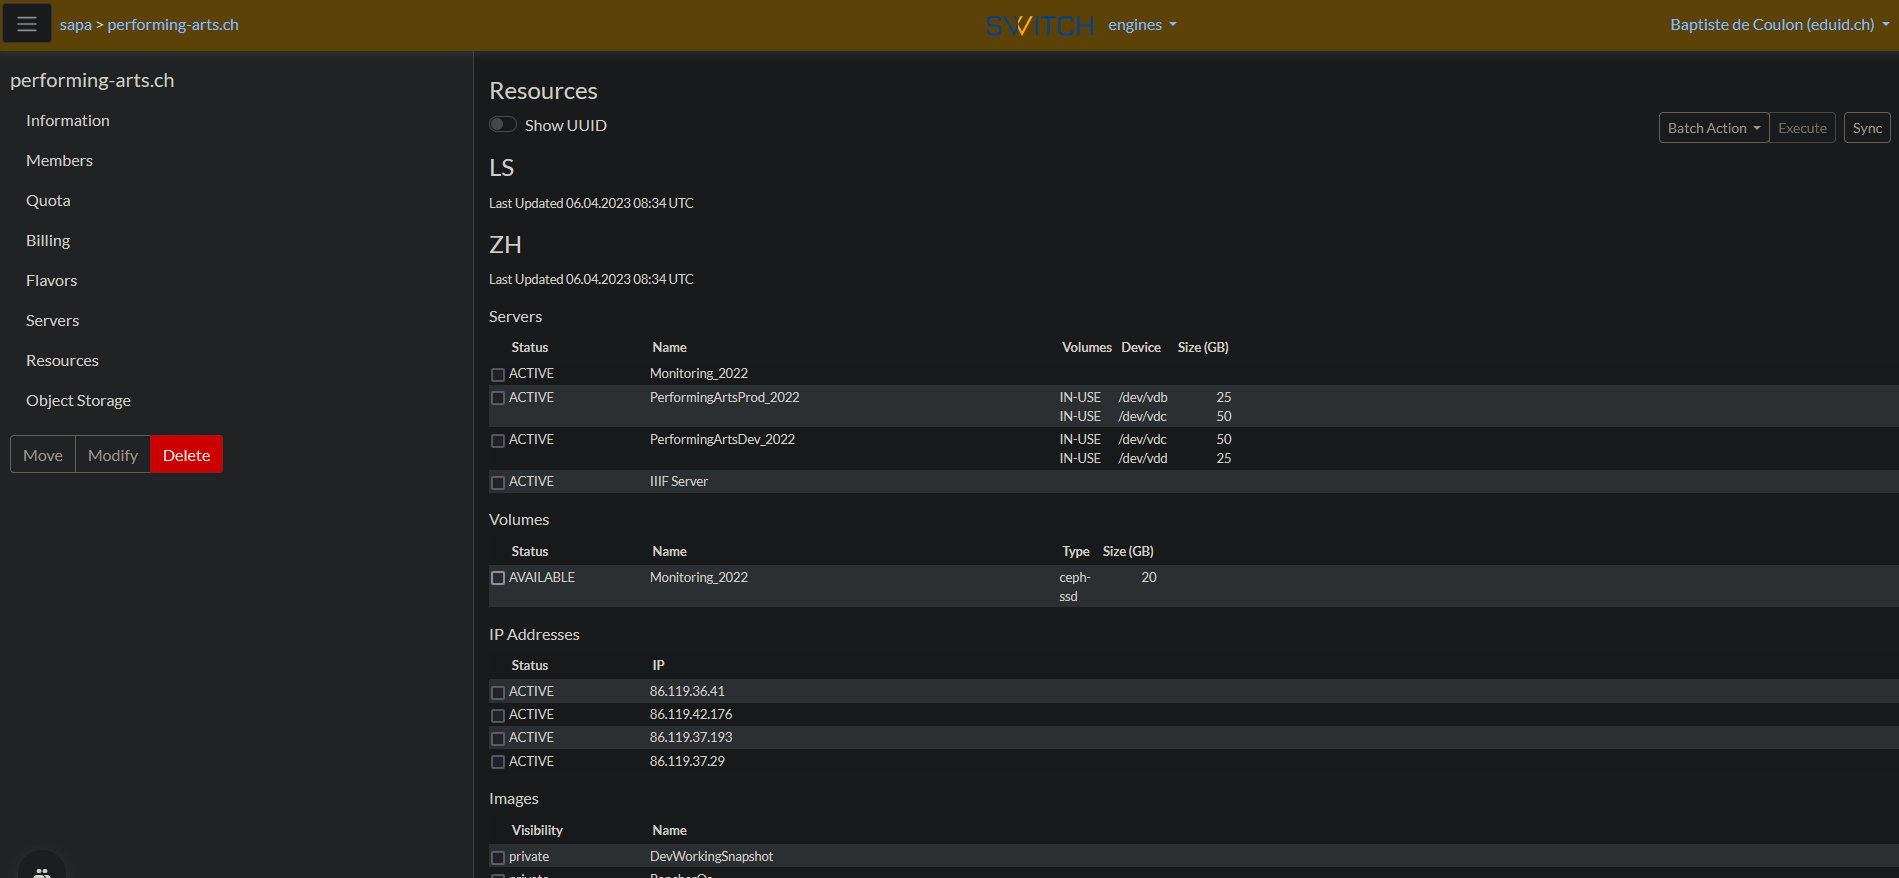Open the Members sidebar item

(59, 160)
